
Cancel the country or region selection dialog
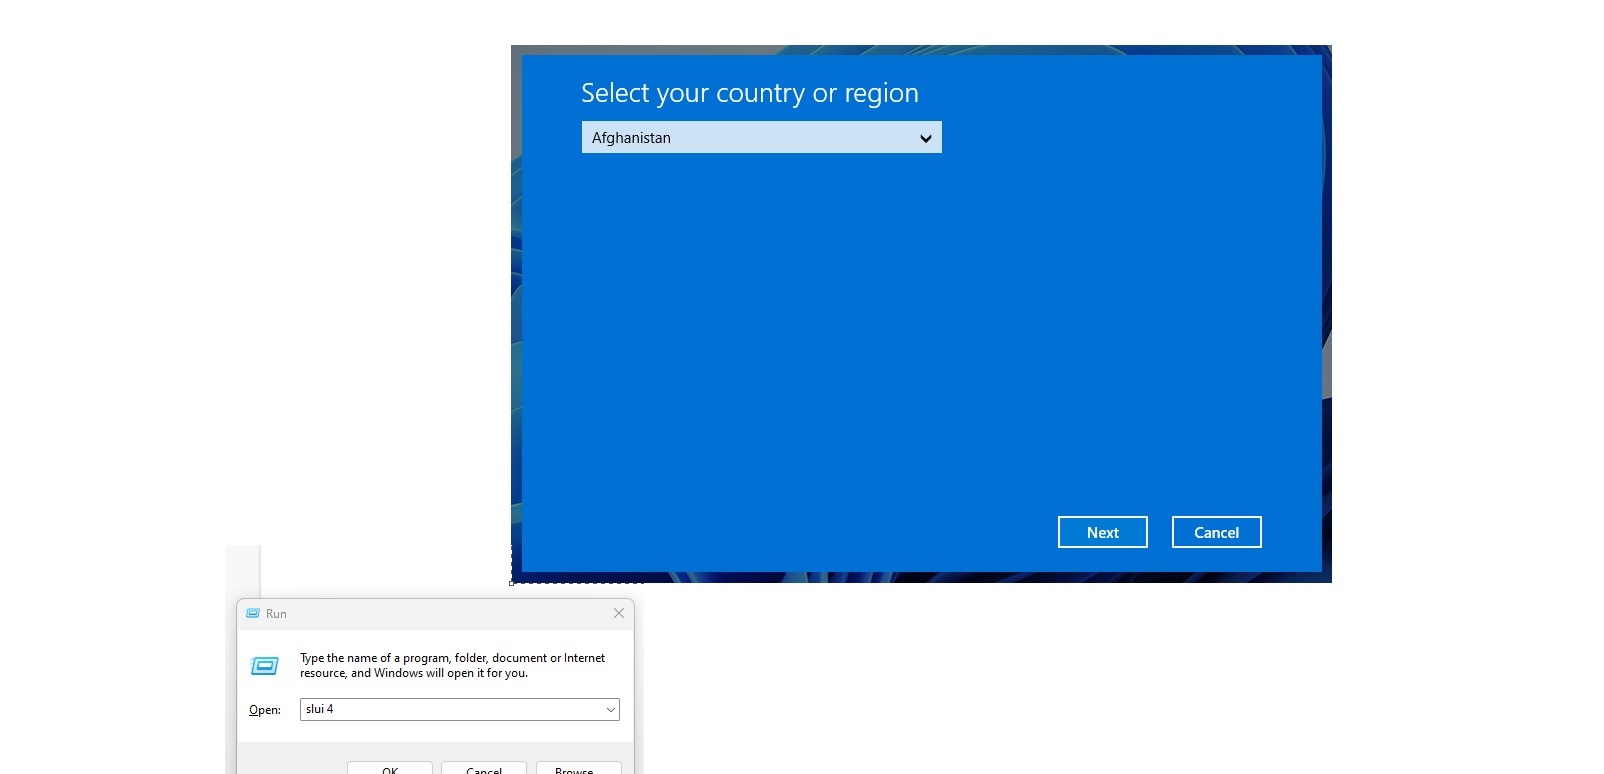point(1216,532)
